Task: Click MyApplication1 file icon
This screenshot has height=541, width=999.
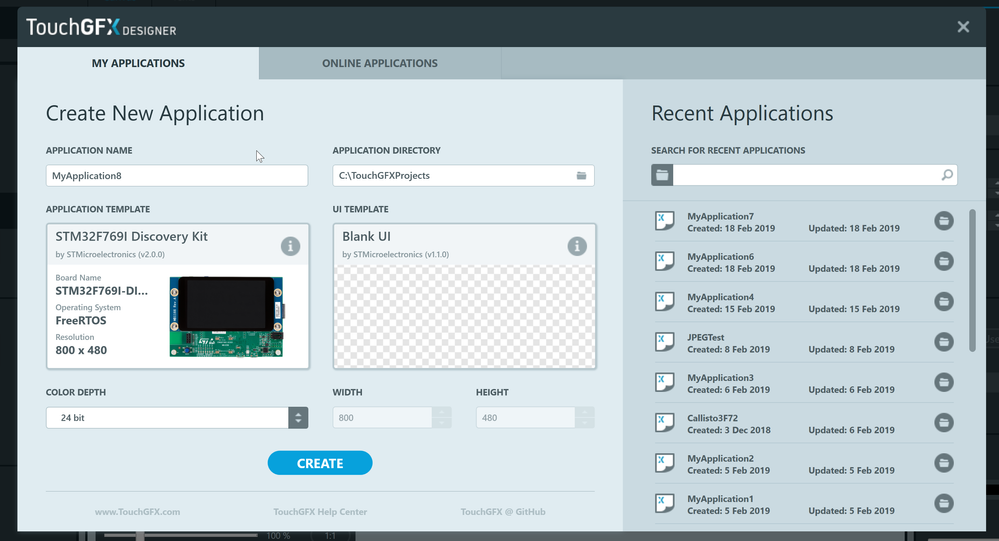Action: click(665, 503)
